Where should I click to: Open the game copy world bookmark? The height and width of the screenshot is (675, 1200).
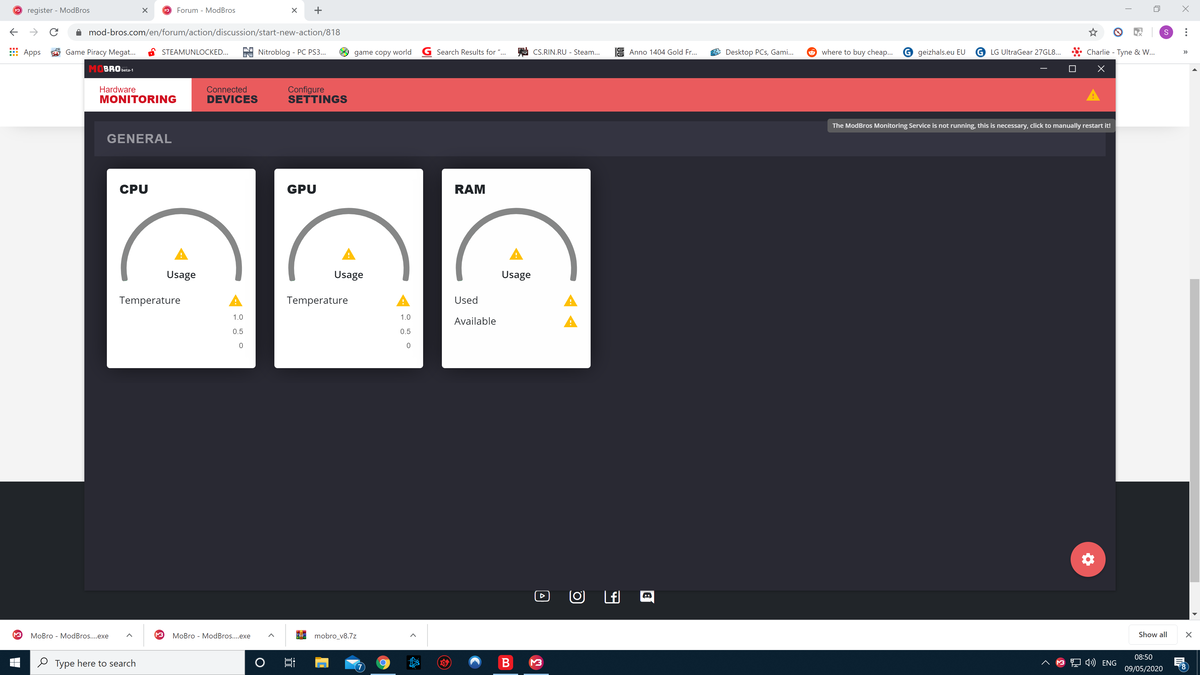pos(375,52)
